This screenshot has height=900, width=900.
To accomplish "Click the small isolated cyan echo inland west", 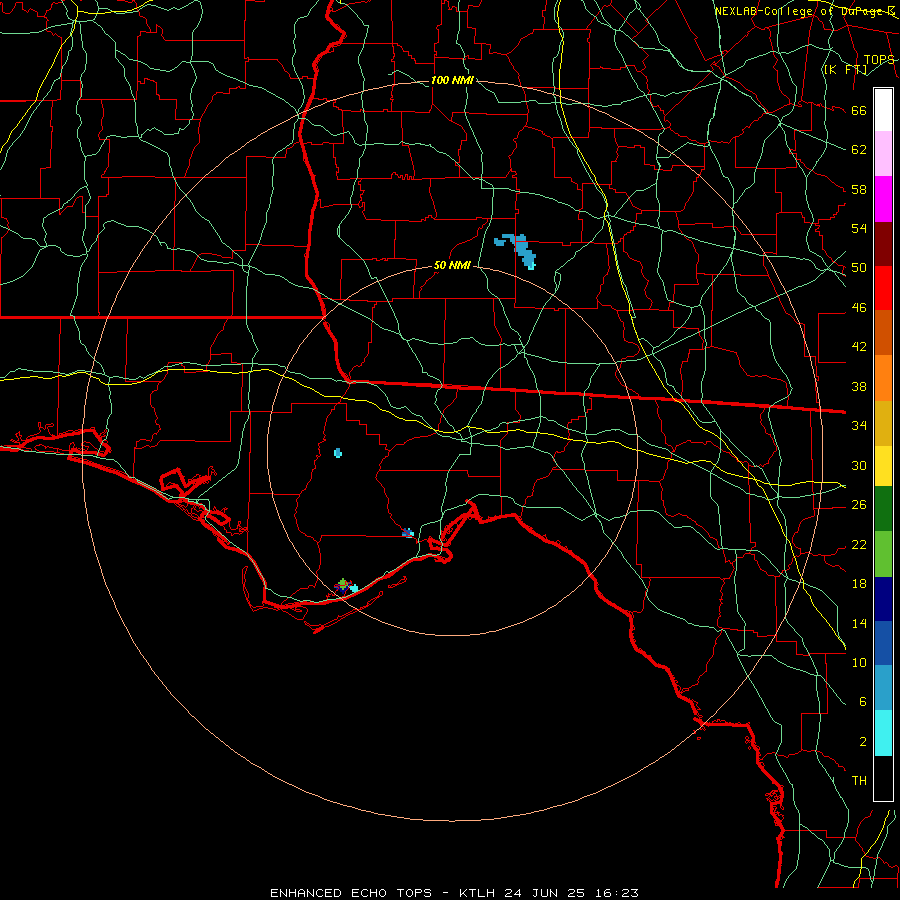I will pyautogui.click(x=338, y=453).
